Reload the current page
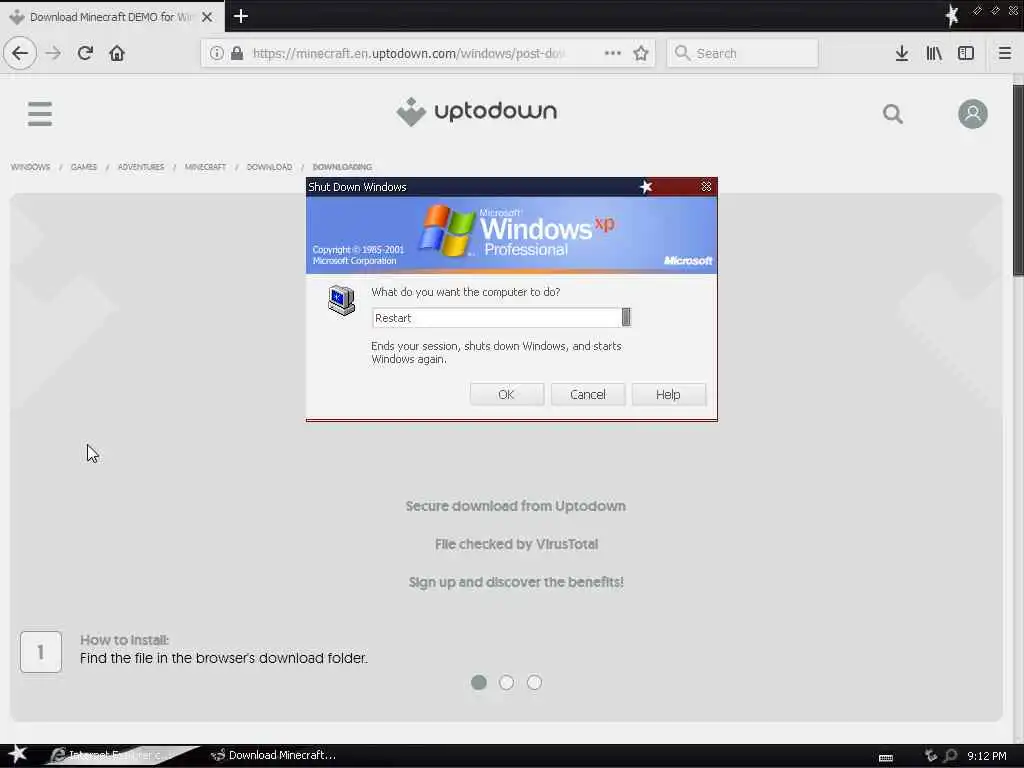The height and width of the screenshot is (768, 1024). (85, 53)
